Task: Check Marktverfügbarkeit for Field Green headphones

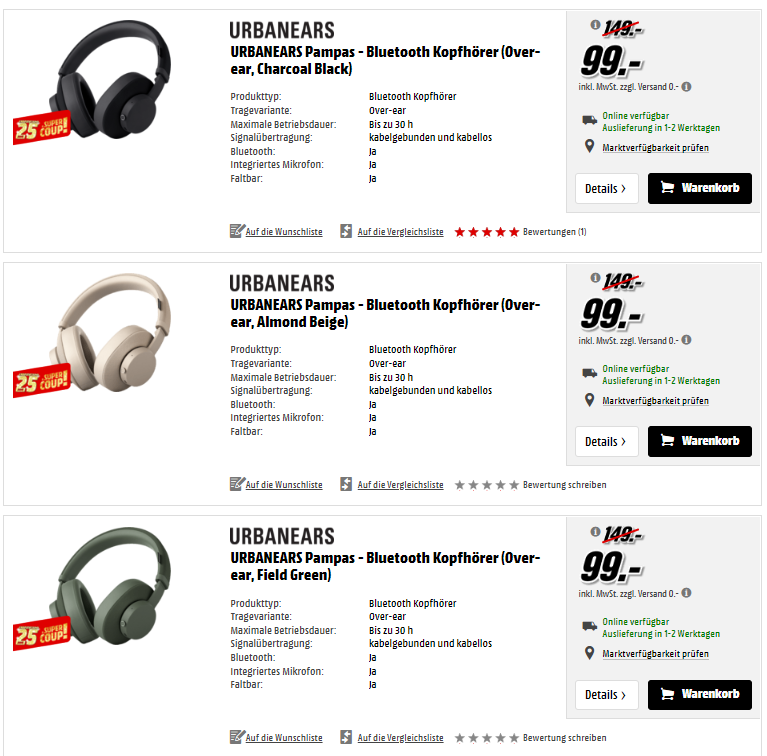Action: point(655,653)
